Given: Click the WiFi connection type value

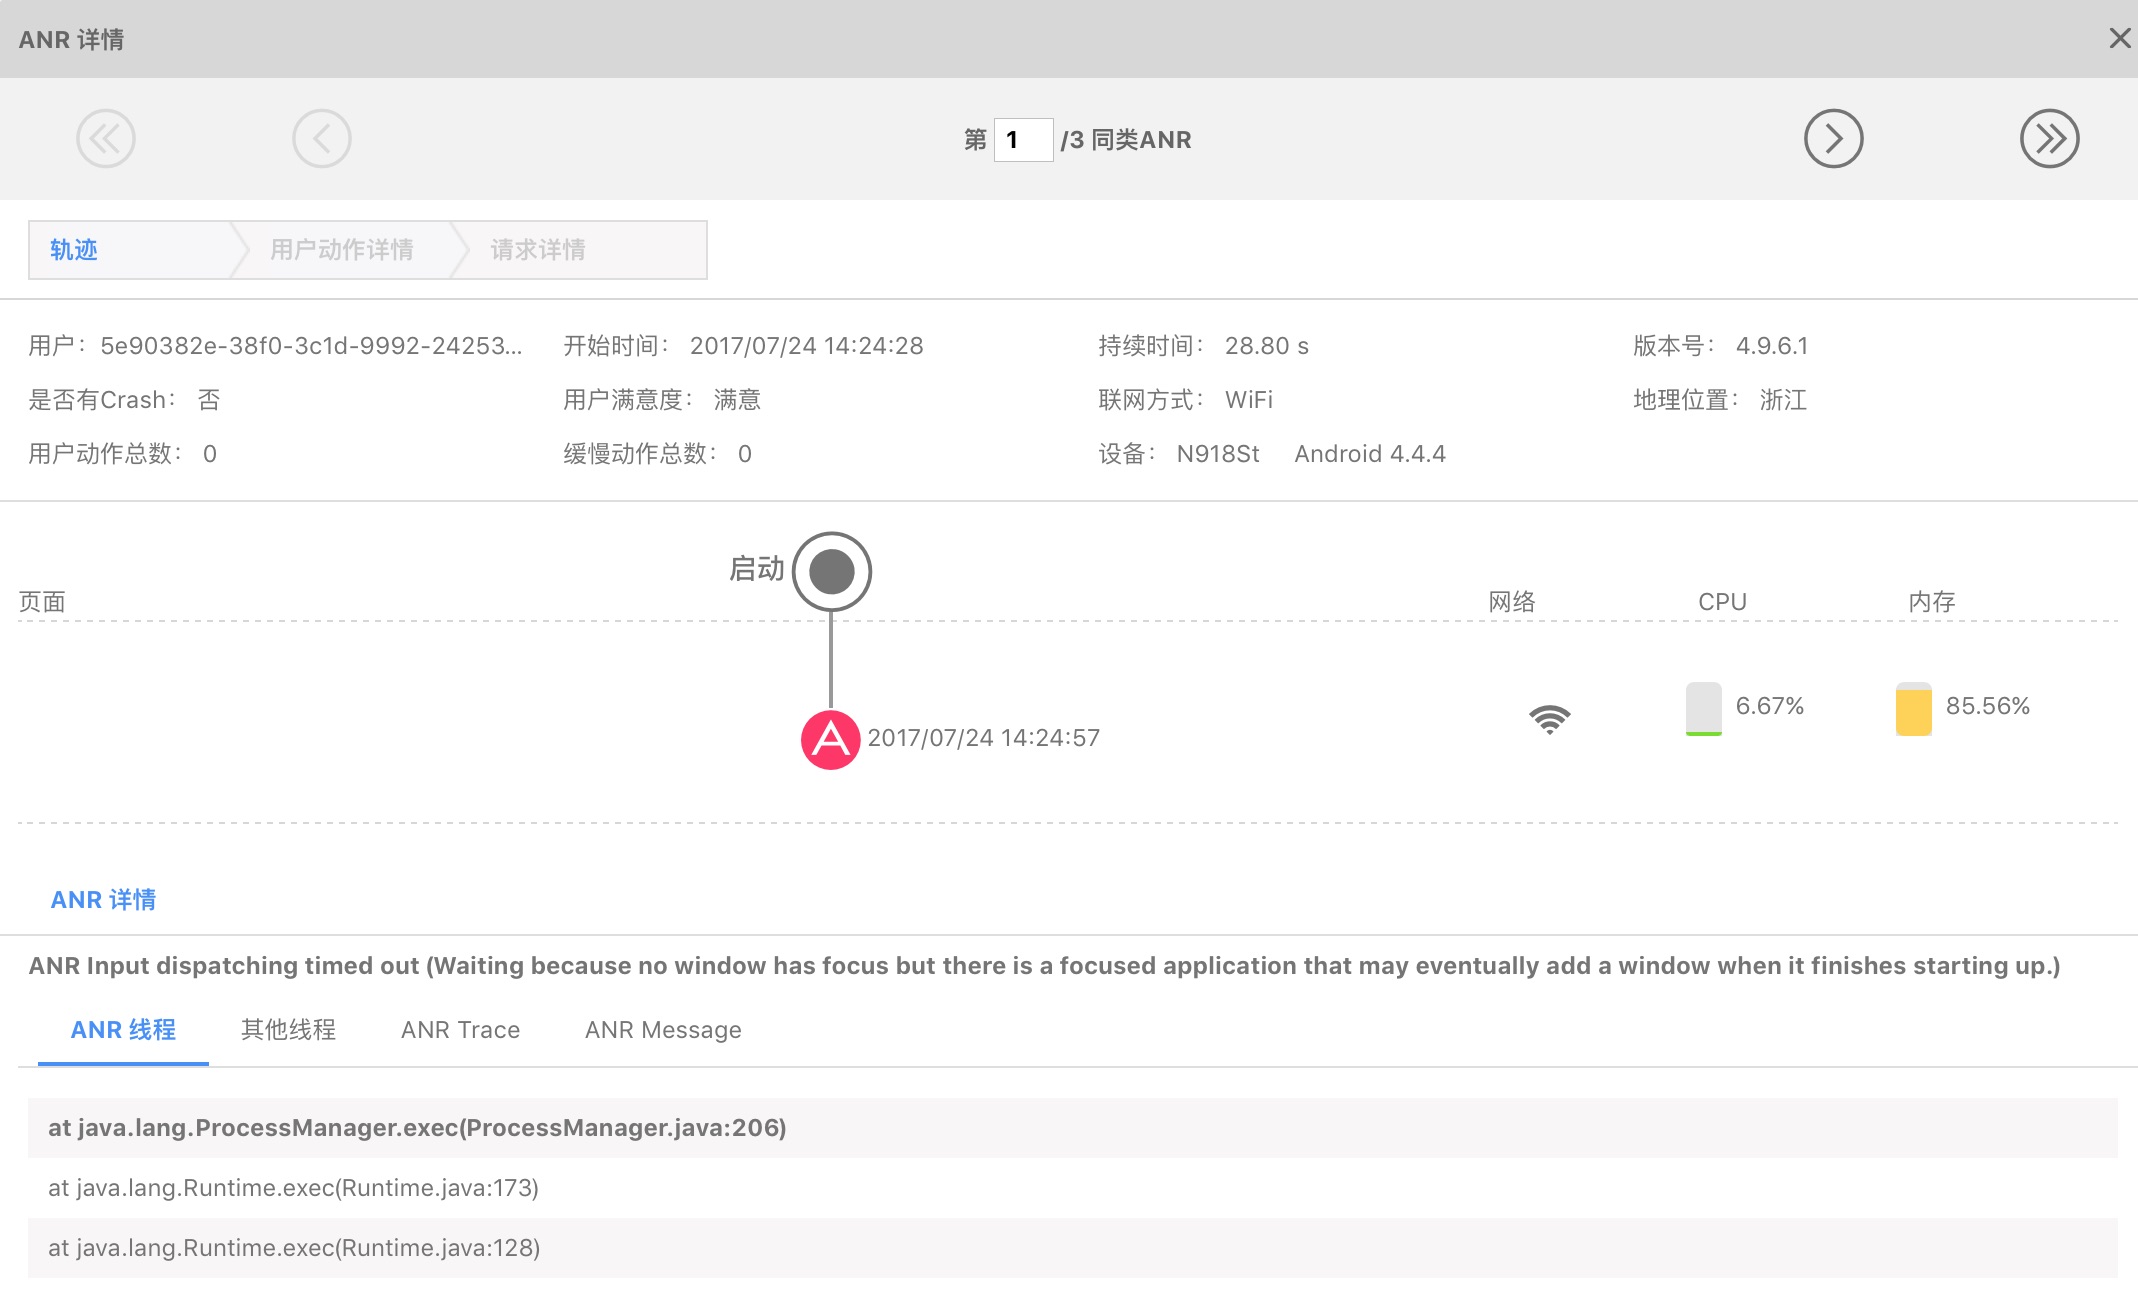Looking at the screenshot, I should pyautogui.click(x=1249, y=400).
